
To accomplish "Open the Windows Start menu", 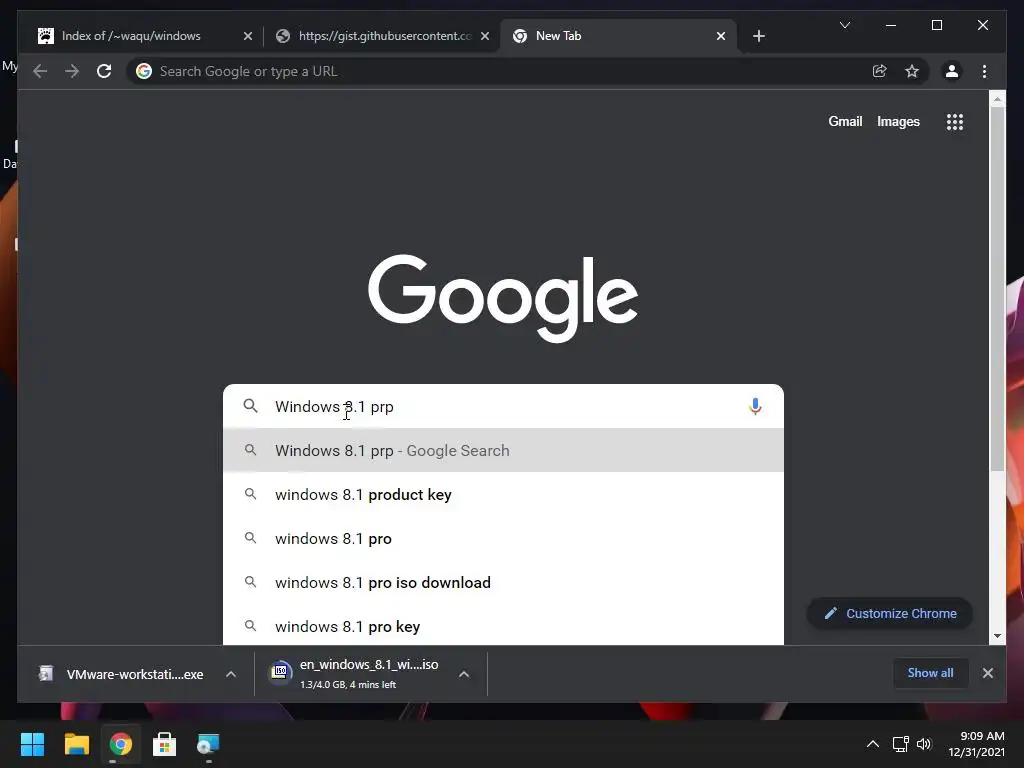I will click(x=32, y=744).
